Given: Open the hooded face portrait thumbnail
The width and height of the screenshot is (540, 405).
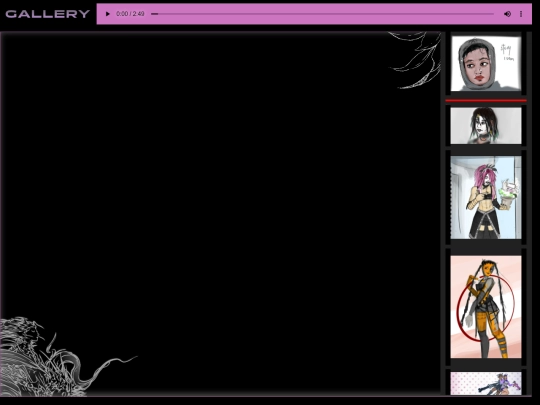Looking at the screenshot, I should pyautogui.click(x=486, y=63).
